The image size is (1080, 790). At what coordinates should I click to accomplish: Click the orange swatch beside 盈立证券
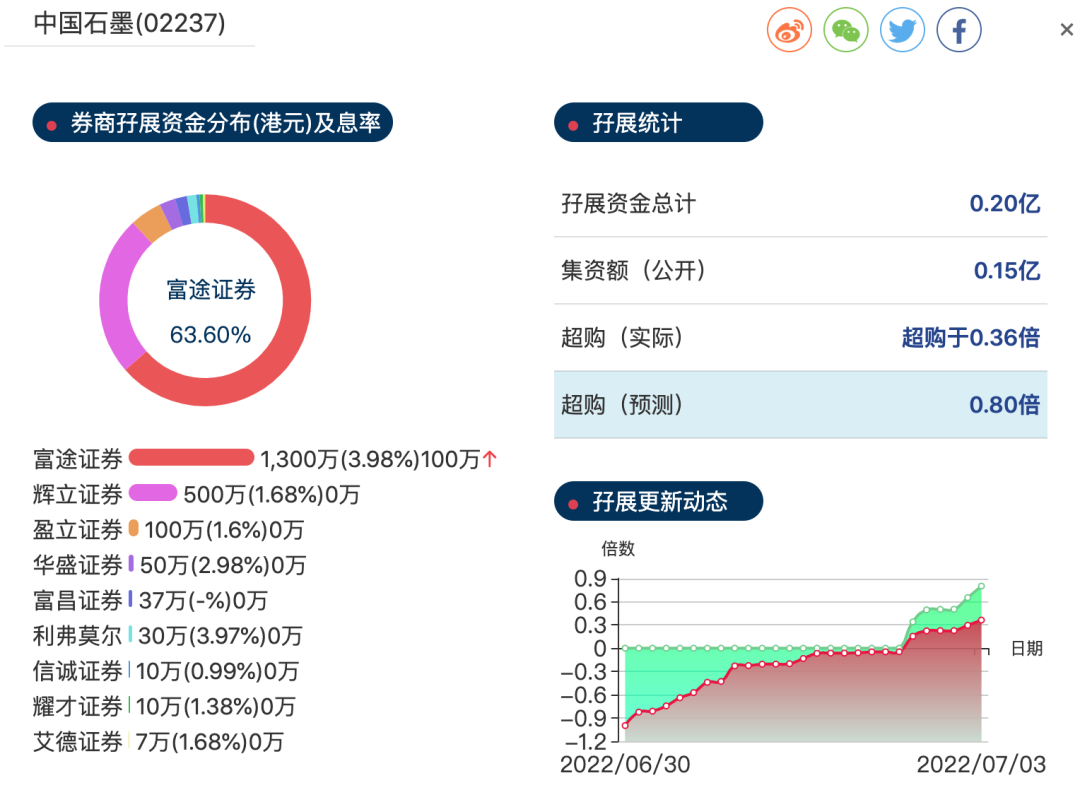(x=134, y=528)
